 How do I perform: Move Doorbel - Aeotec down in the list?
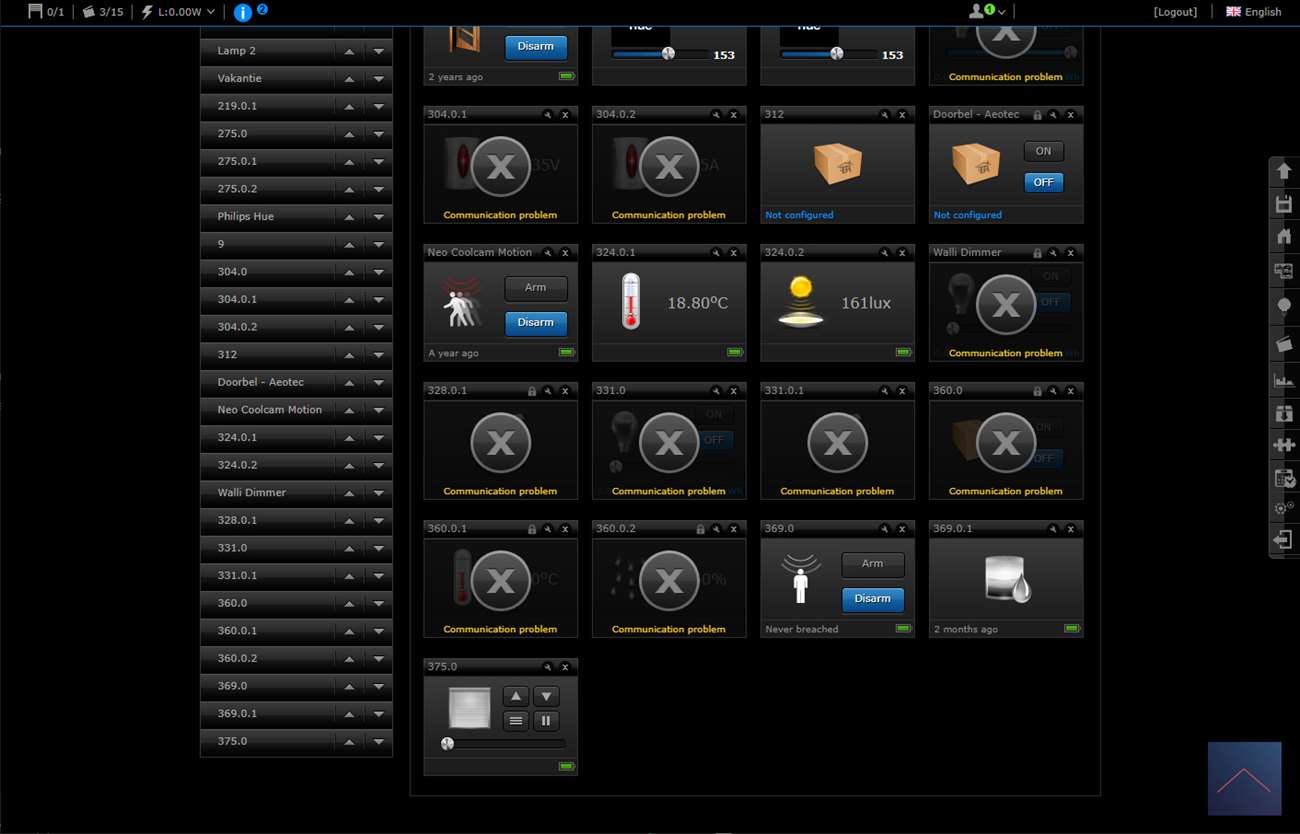tap(378, 383)
